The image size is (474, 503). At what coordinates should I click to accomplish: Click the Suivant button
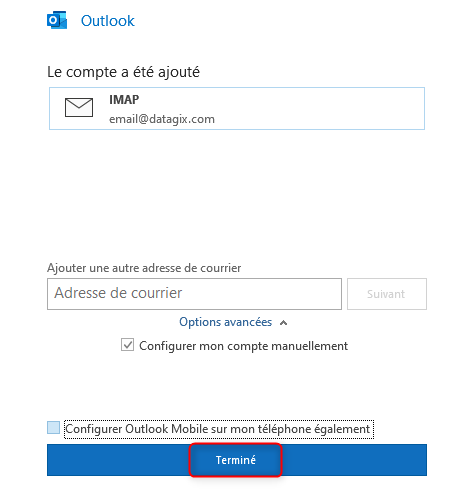[x=387, y=294]
